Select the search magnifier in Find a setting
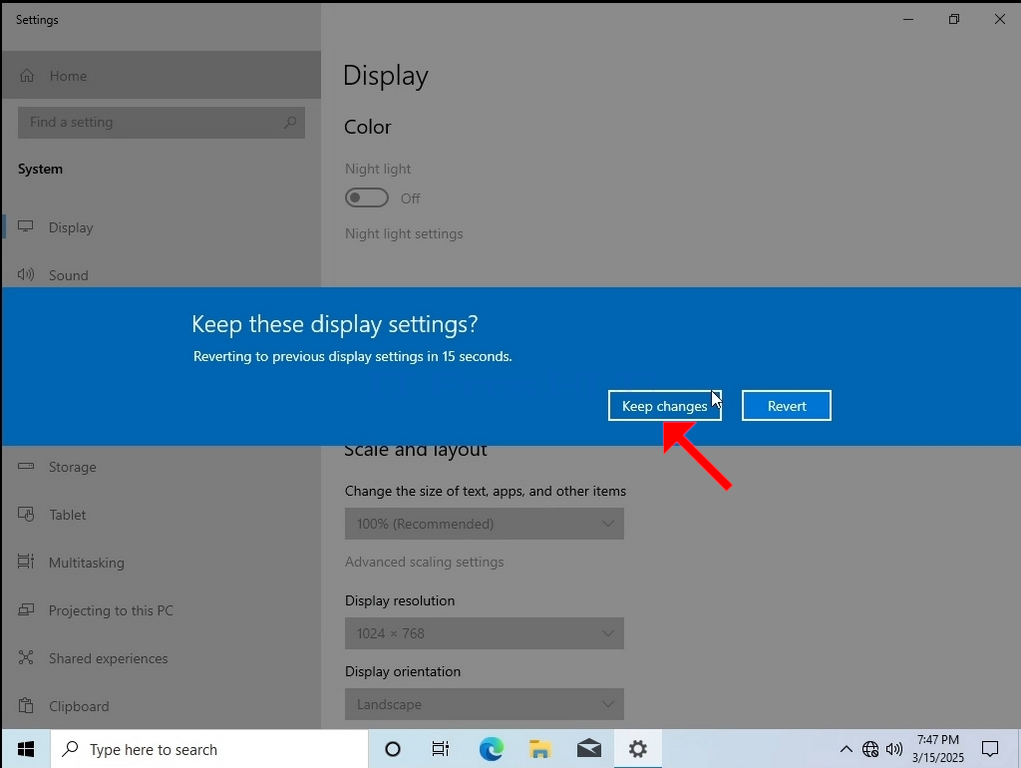 tap(290, 122)
